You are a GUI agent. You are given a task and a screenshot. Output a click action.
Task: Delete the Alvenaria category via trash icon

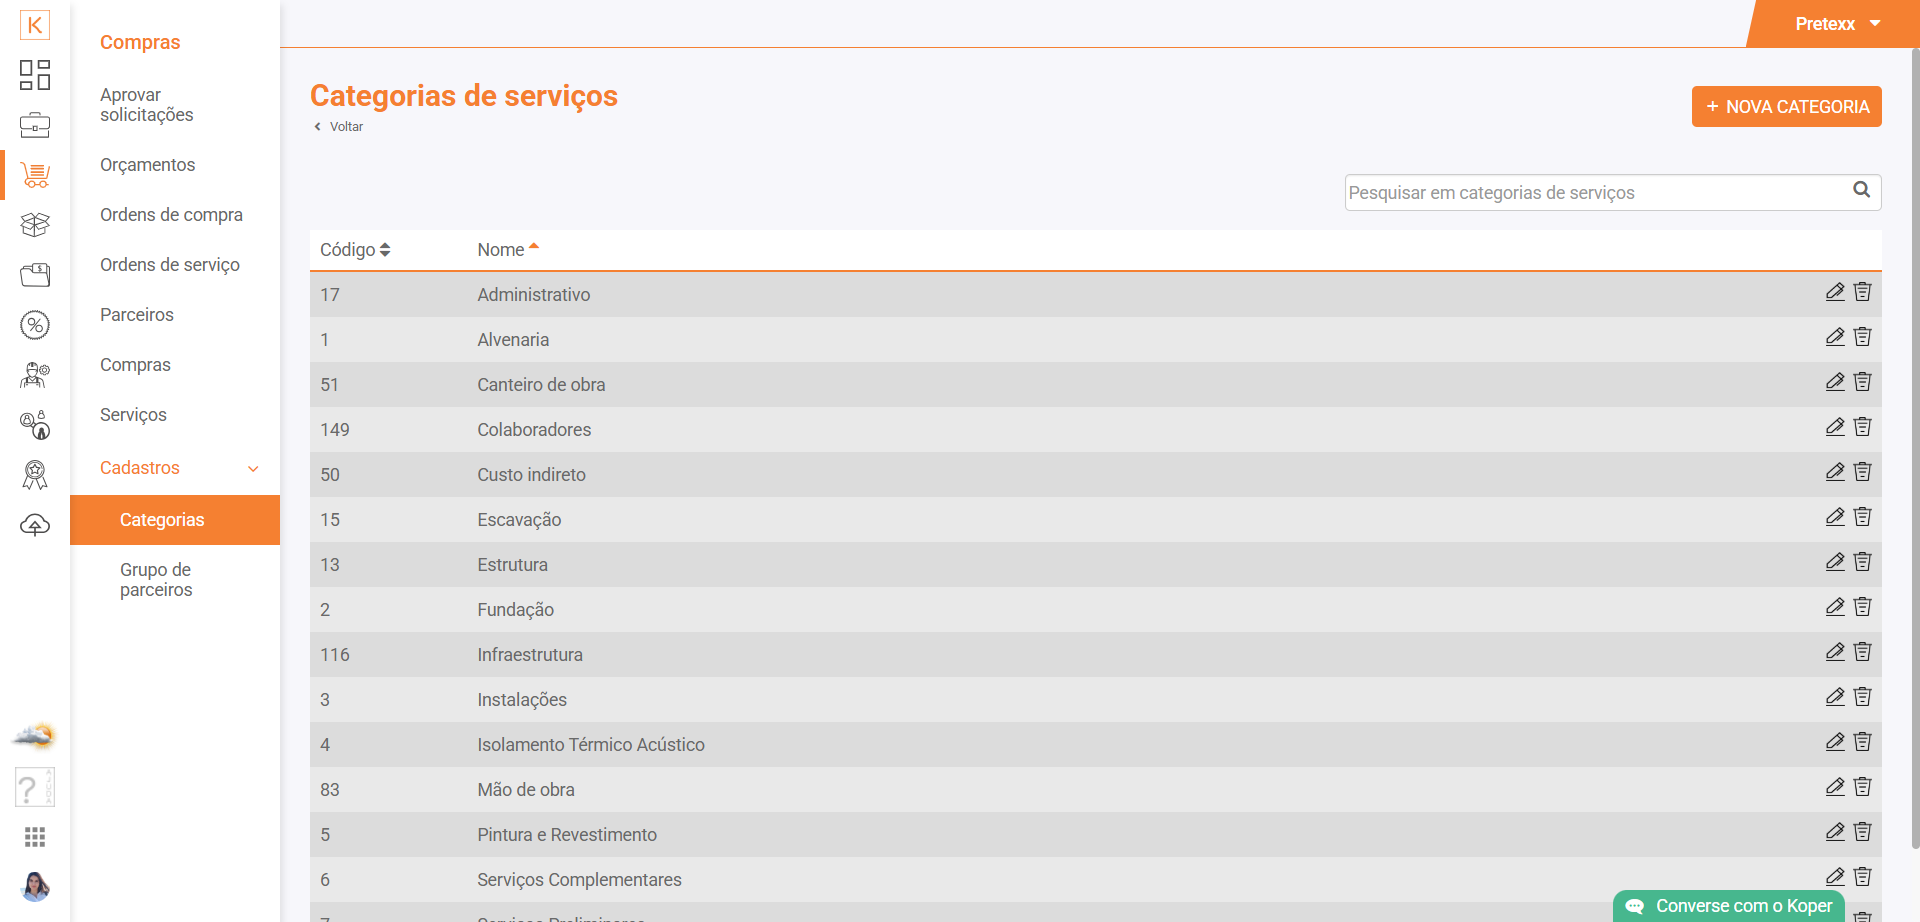[x=1862, y=337]
